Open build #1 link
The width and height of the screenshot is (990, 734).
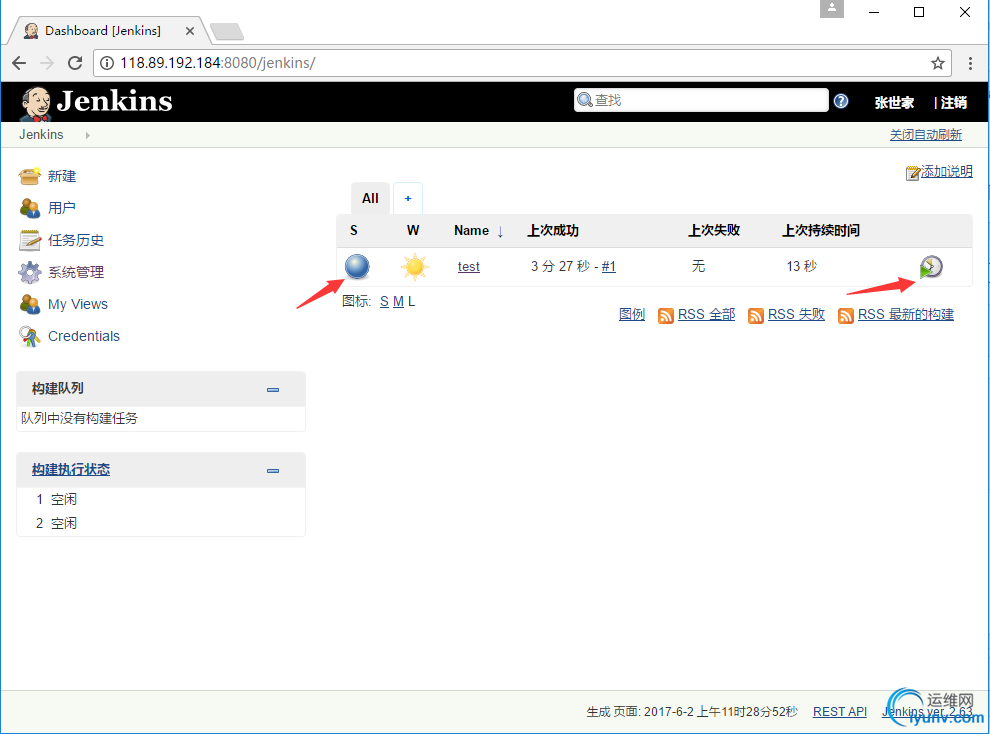(x=609, y=267)
